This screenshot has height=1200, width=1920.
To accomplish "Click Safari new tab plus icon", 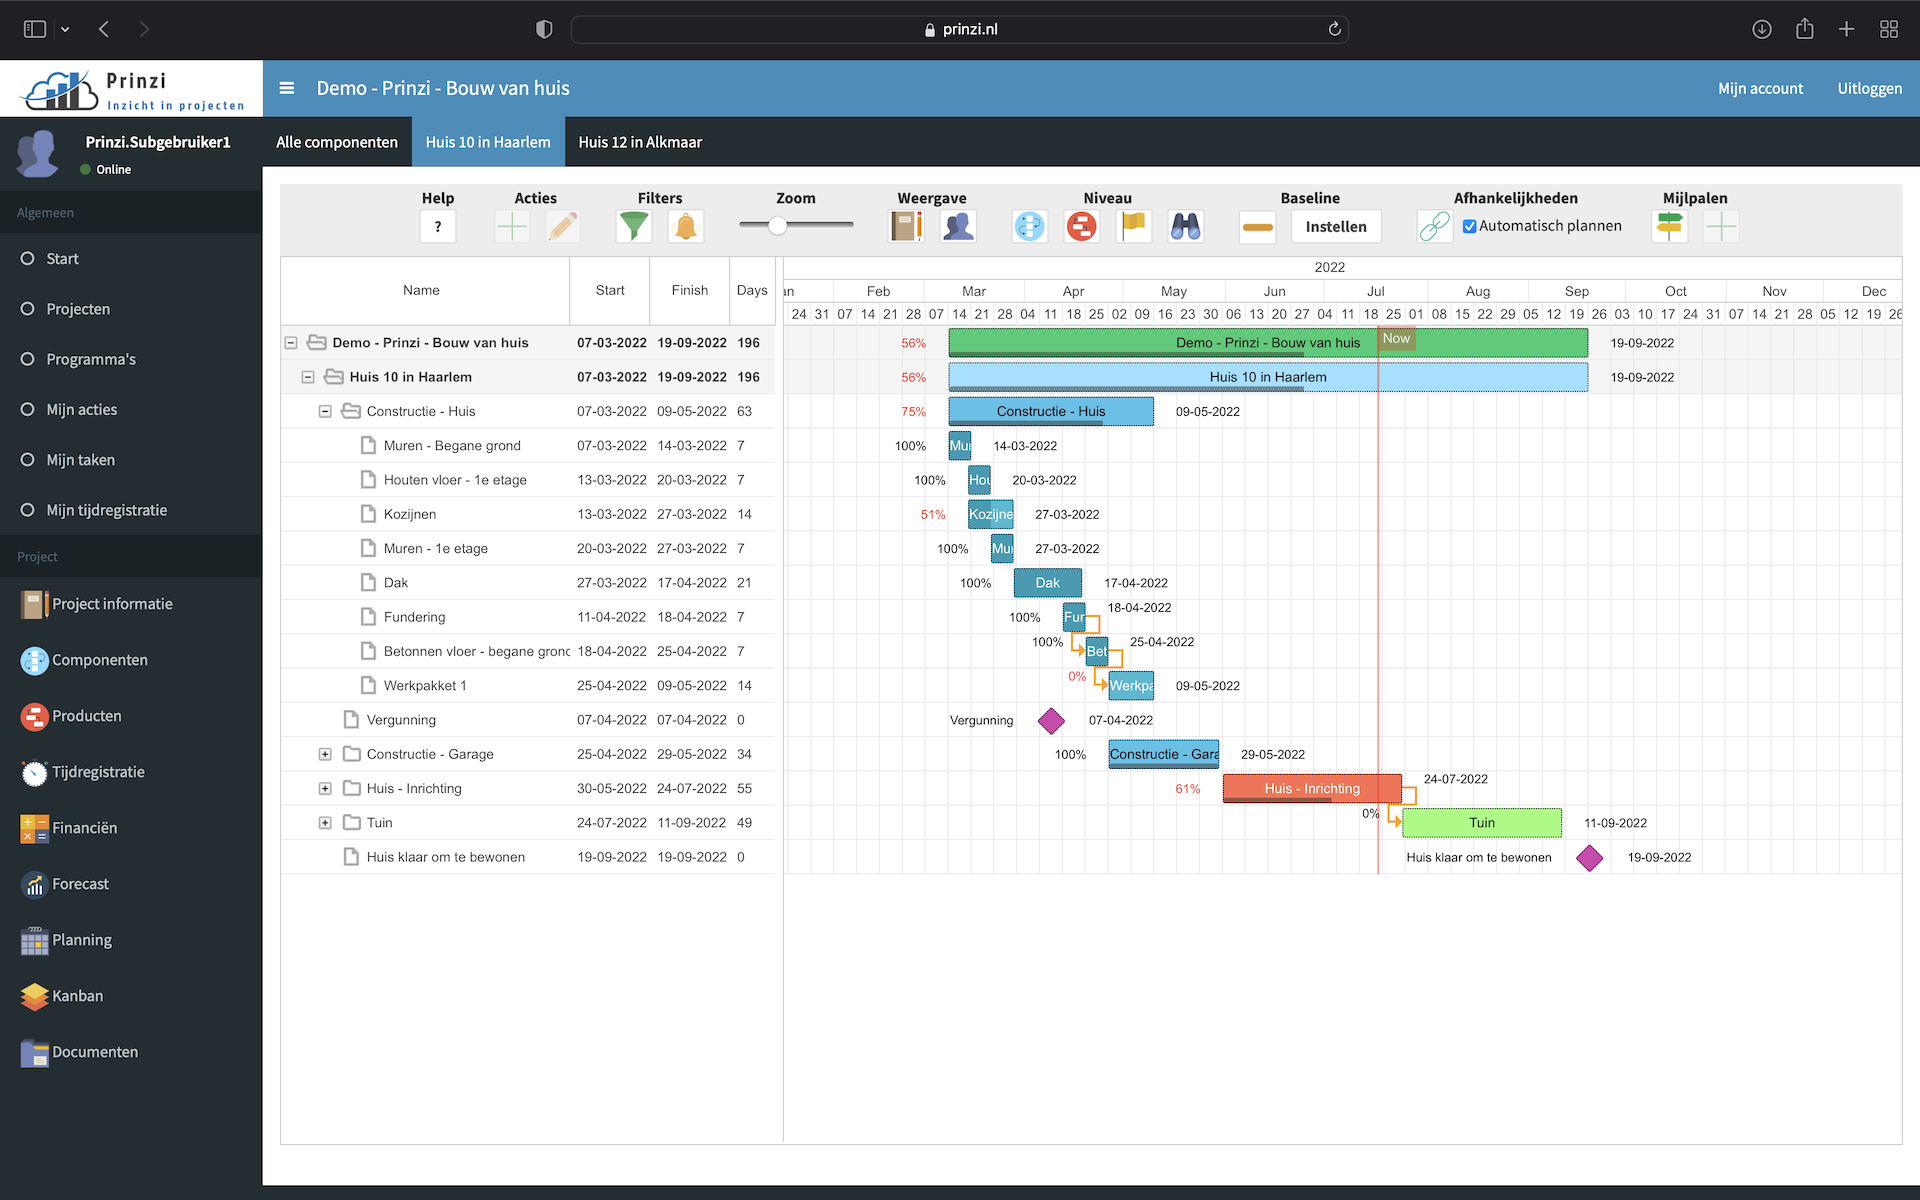I will pyautogui.click(x=1846, y=29).
